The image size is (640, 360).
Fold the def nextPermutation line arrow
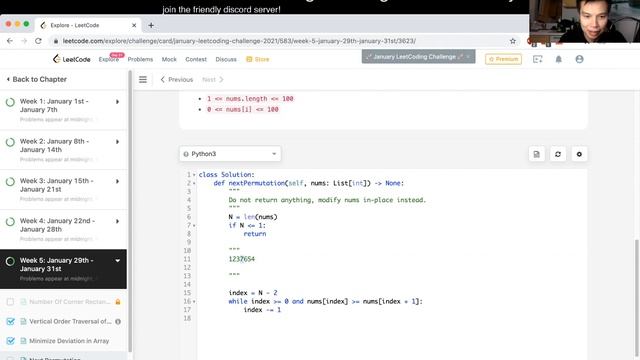(194, 183)
